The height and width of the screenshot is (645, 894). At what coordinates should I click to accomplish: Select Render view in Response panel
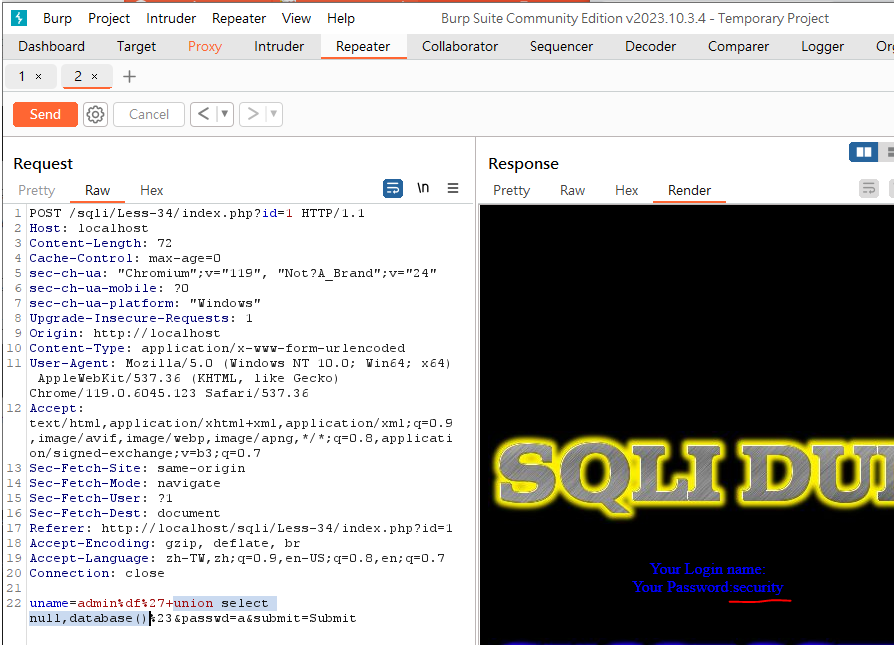coord(689,190)
